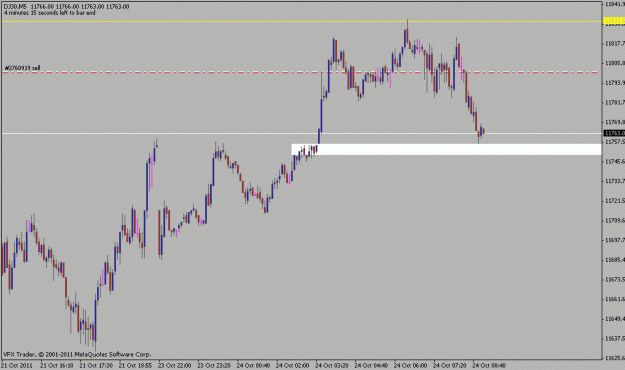
Task: Click the 11649.4 price axis label
Action: (615, 319)
